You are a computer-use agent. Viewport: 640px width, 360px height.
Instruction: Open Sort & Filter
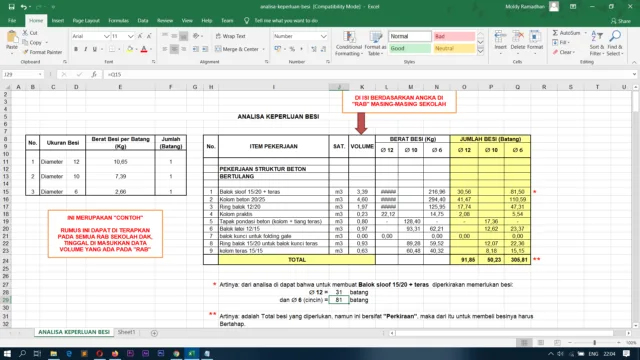coord(596,43)
